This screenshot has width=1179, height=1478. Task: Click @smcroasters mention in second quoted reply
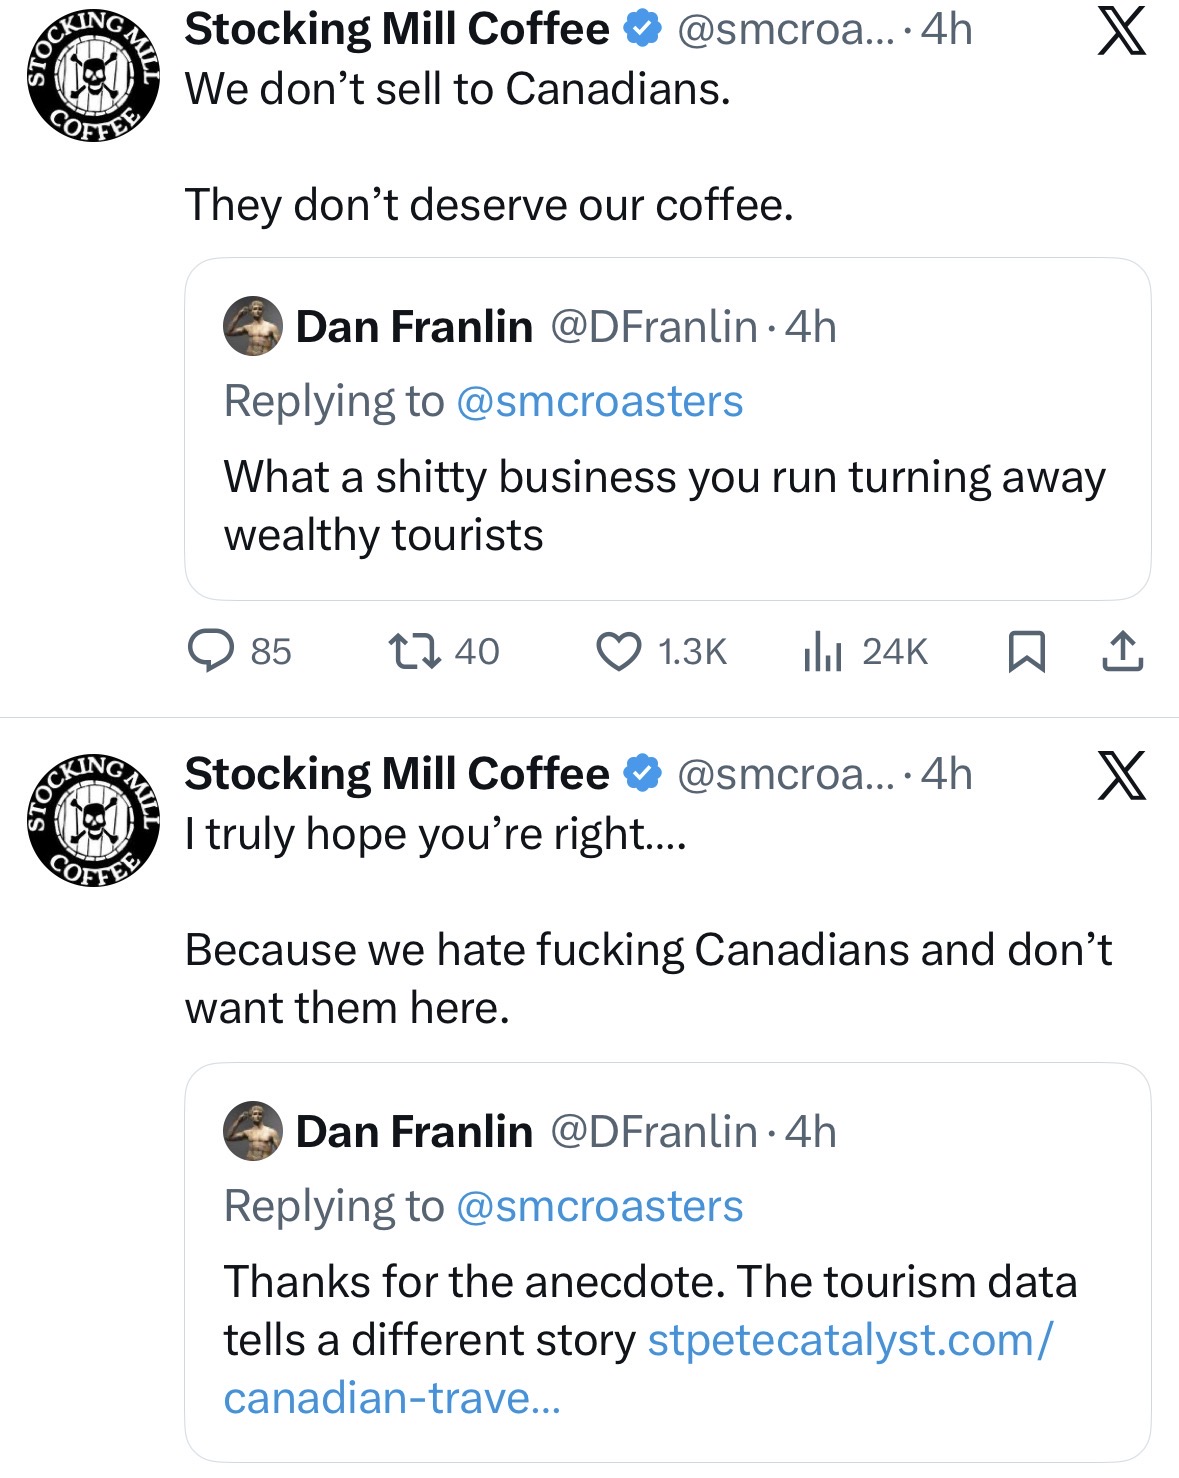599,1207
